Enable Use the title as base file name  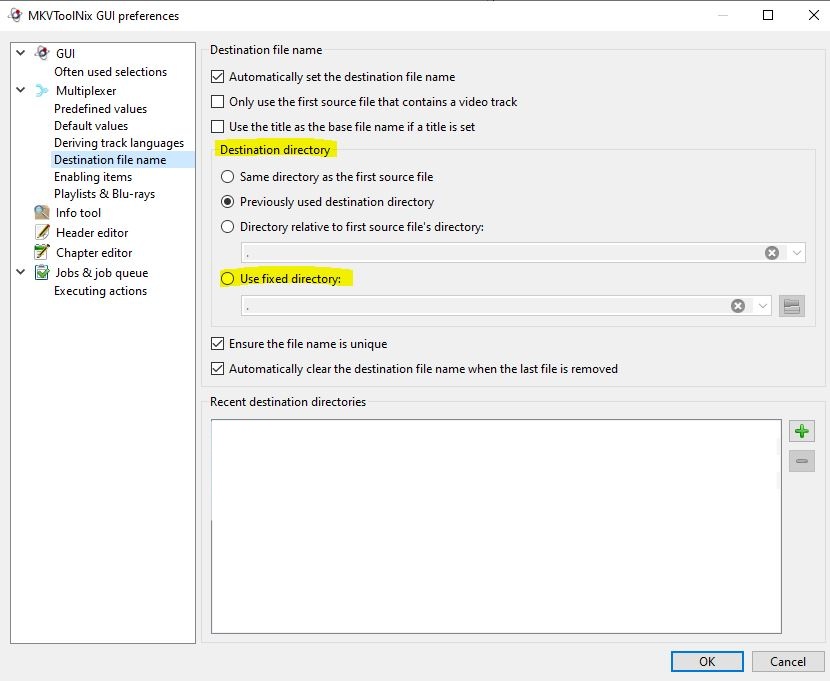click(217, 126)
